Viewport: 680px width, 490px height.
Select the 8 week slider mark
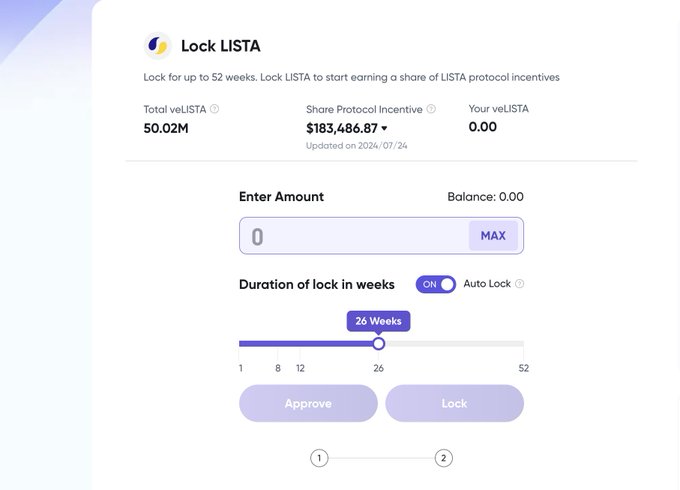[278, 344]
